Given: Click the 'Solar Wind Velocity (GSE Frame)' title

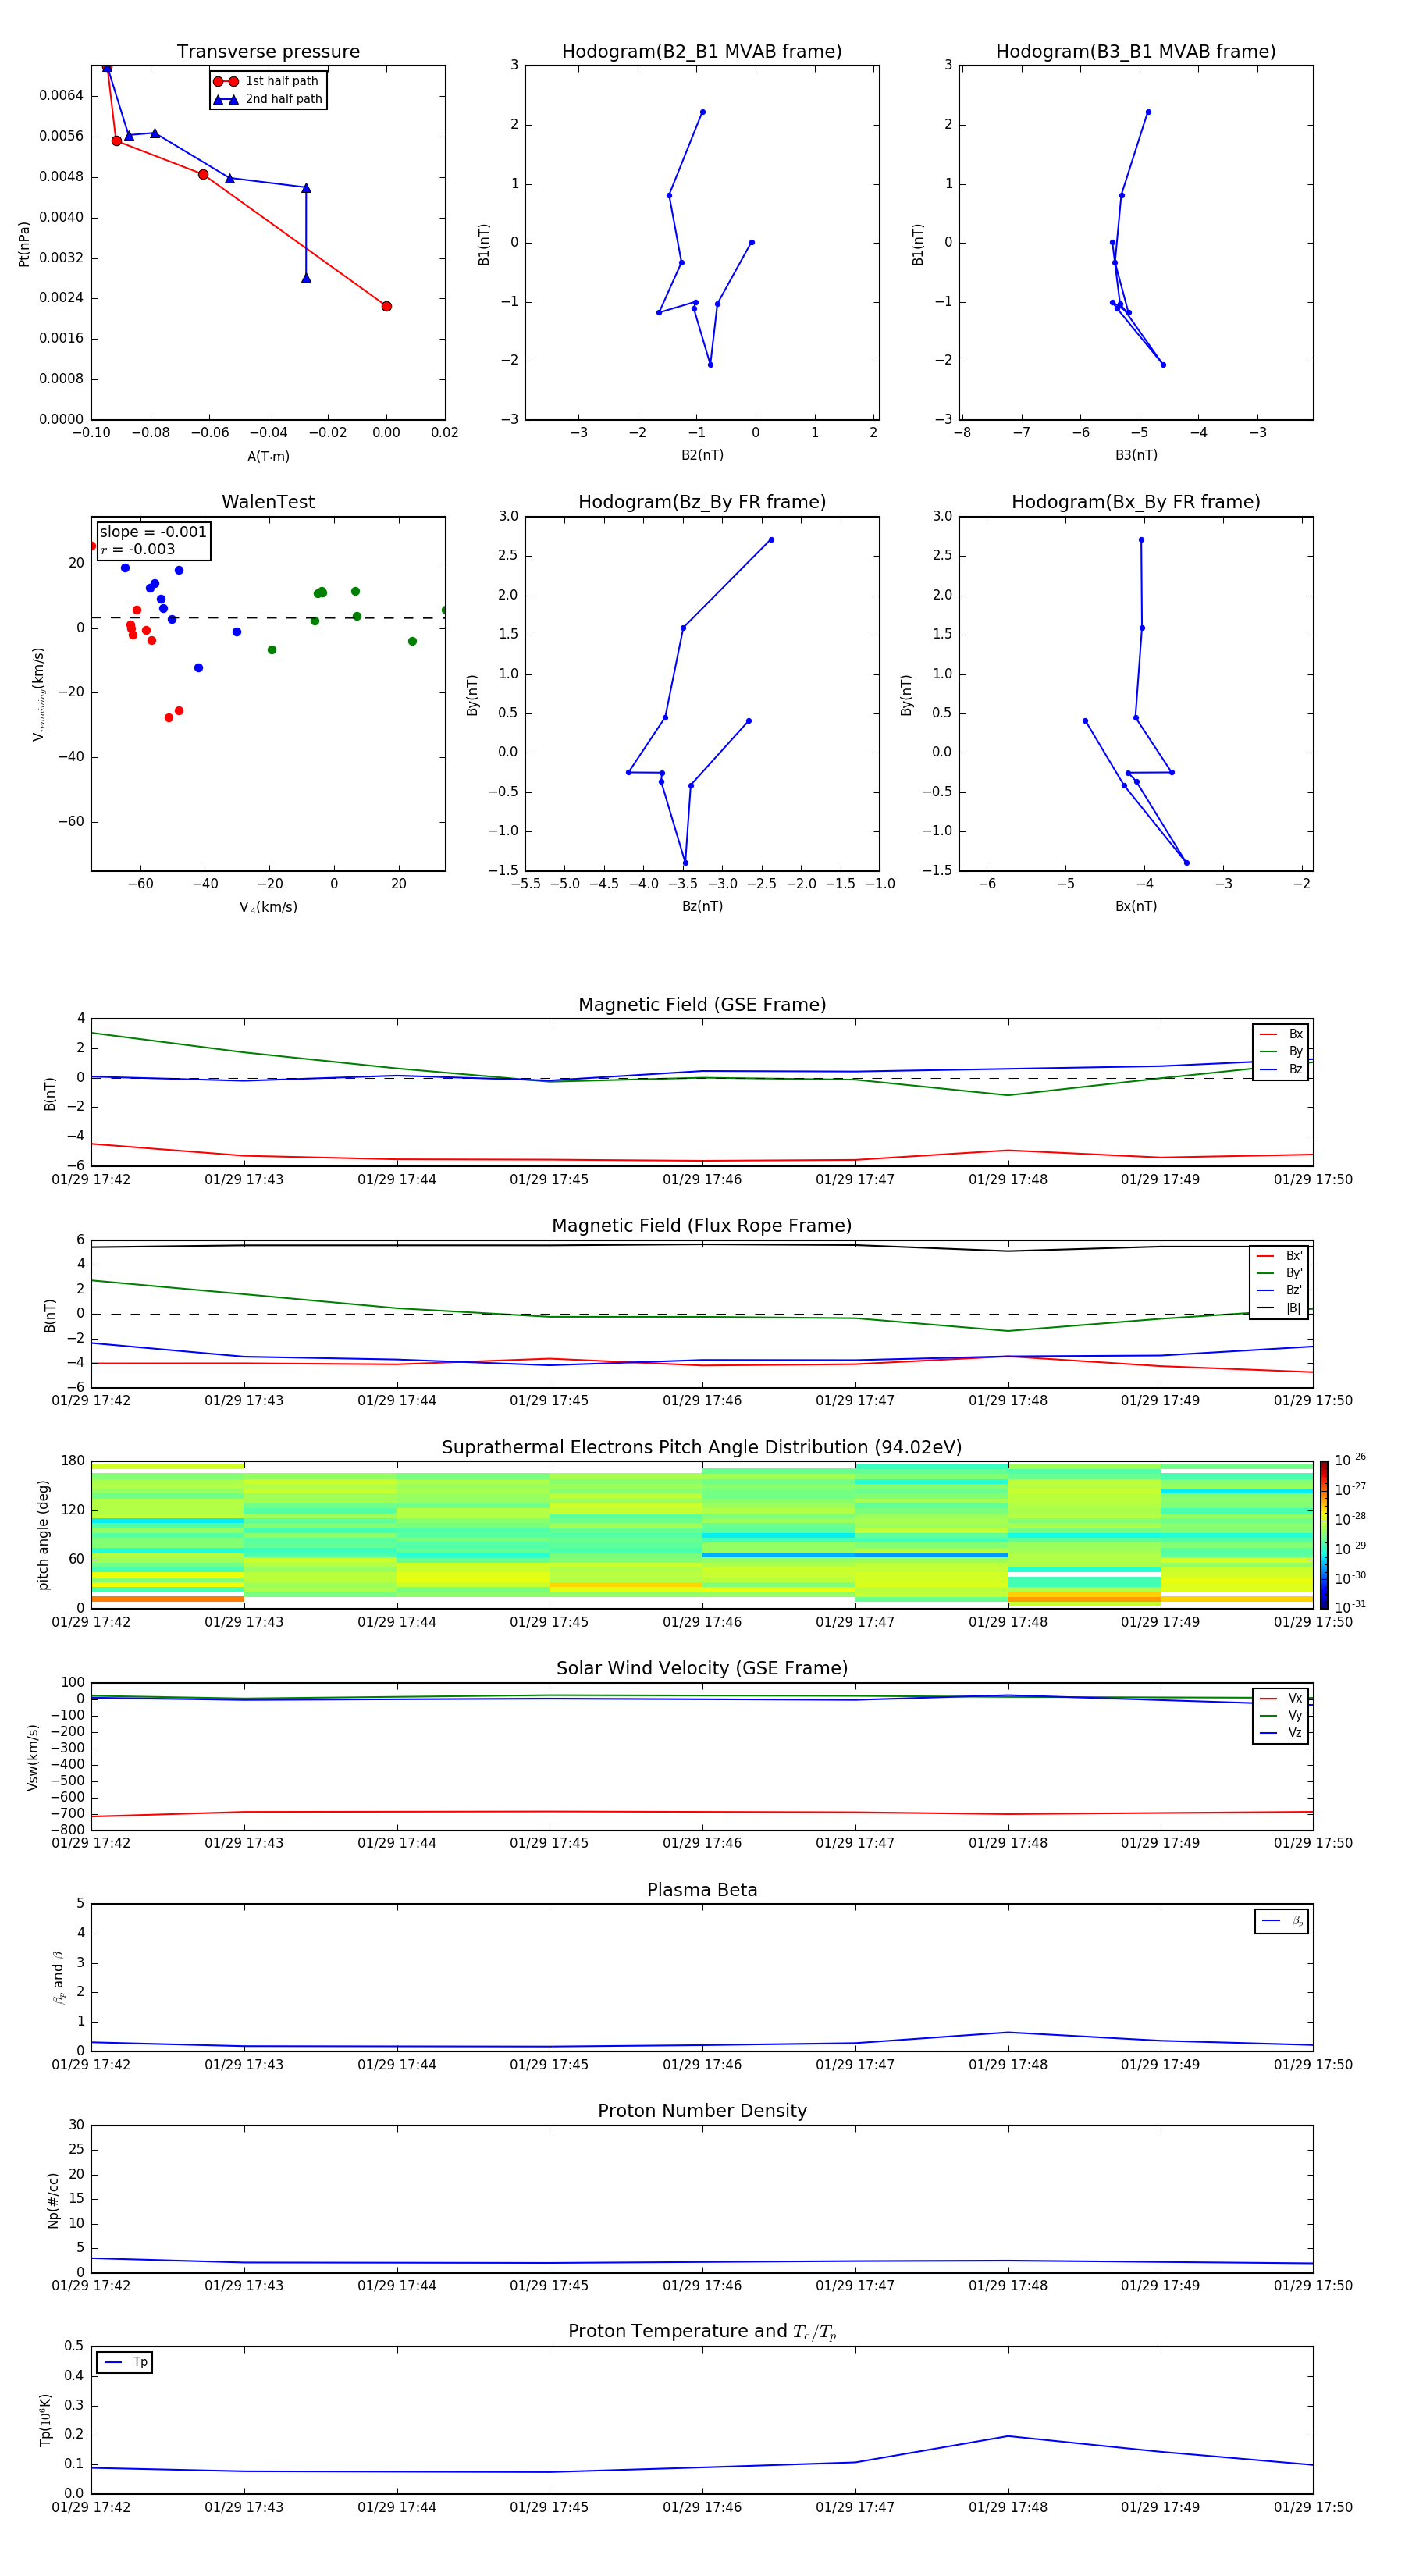Looking at the screenshot, I should [702, 1668].
